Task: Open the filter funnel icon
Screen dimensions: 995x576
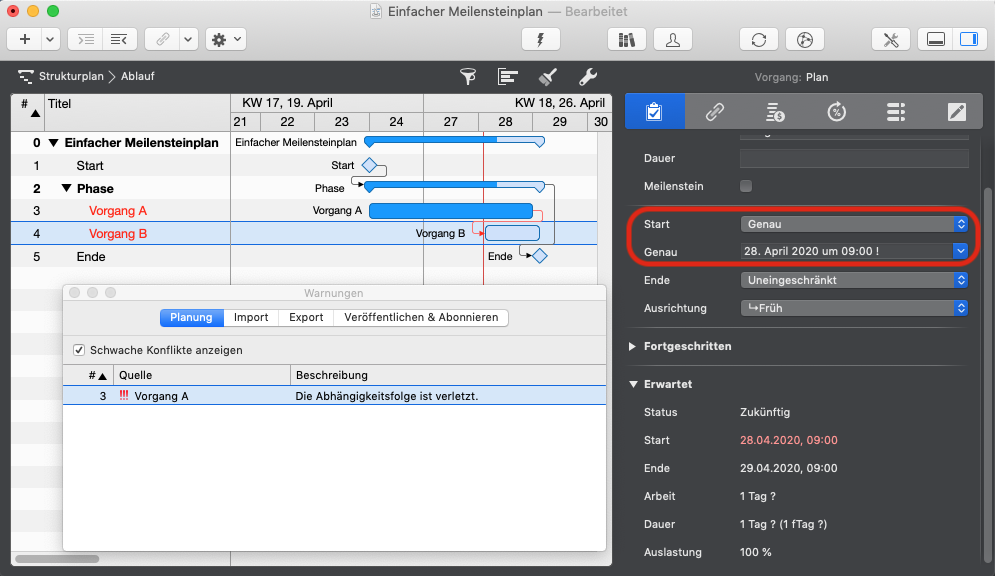Action: (x=467, y=76)
